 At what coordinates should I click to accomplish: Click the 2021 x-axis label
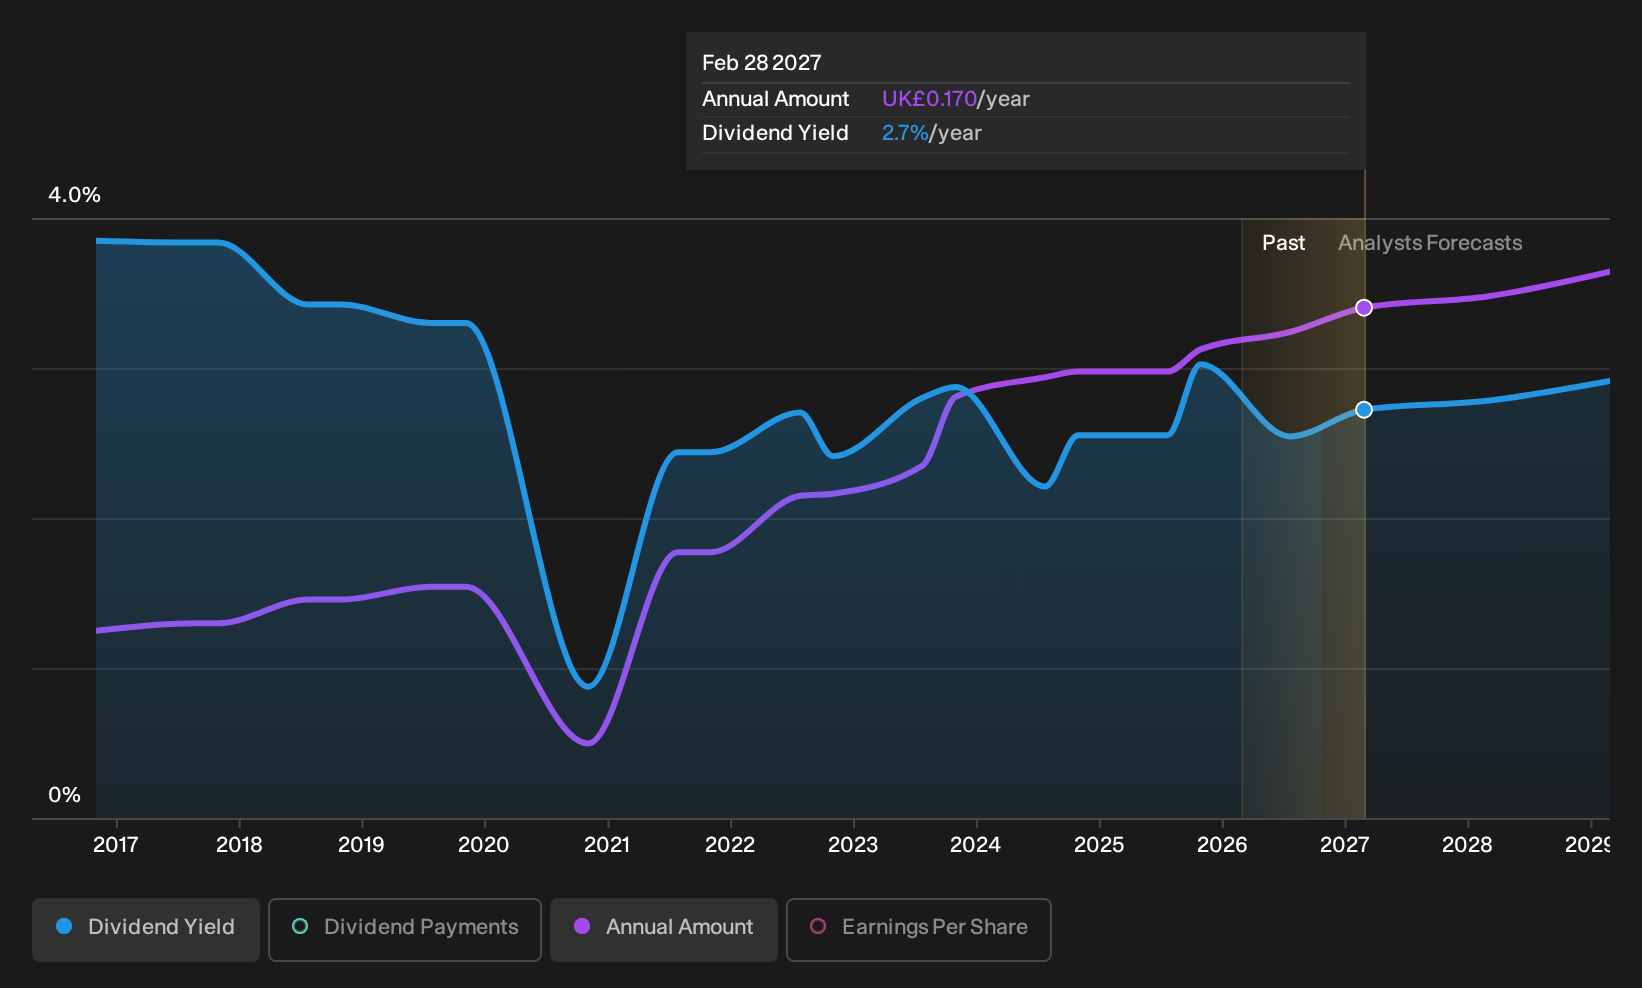coord(607,845)
